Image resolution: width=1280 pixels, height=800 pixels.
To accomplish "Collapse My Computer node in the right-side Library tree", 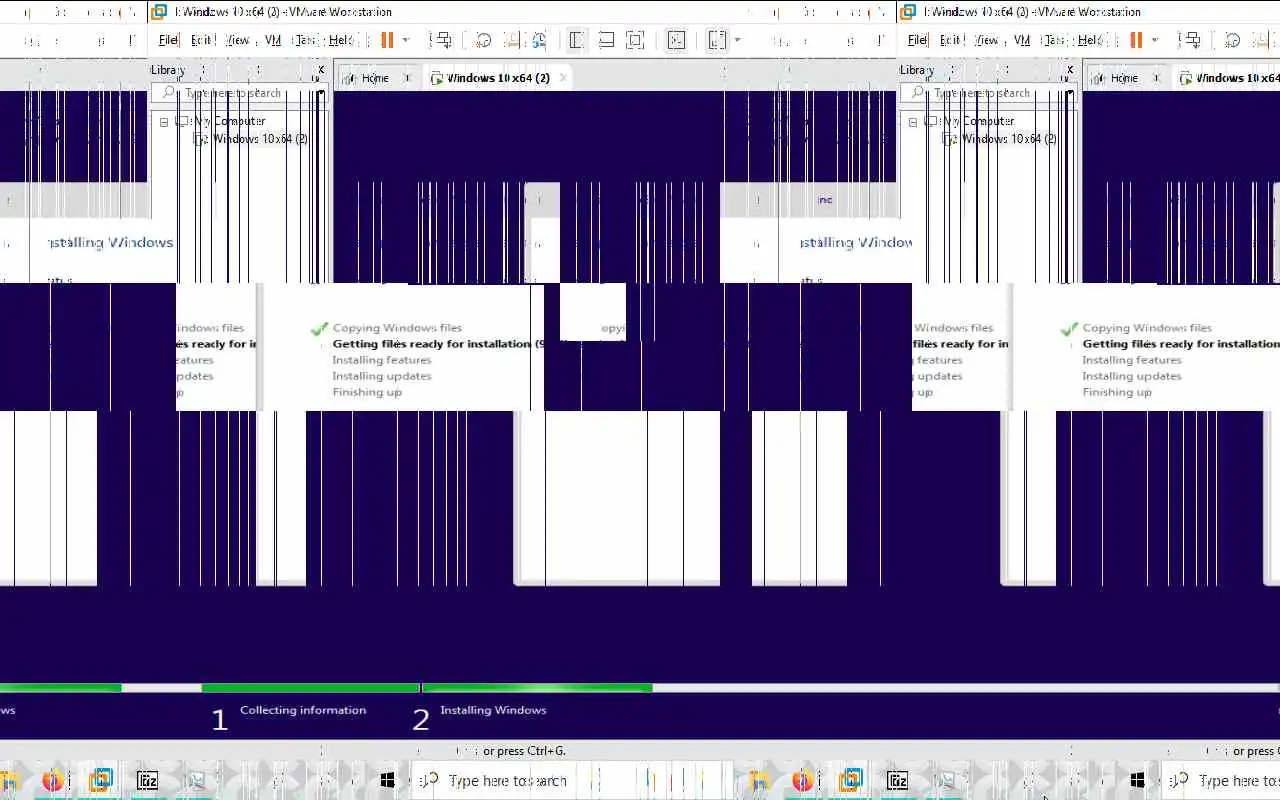I will point(913,122).
